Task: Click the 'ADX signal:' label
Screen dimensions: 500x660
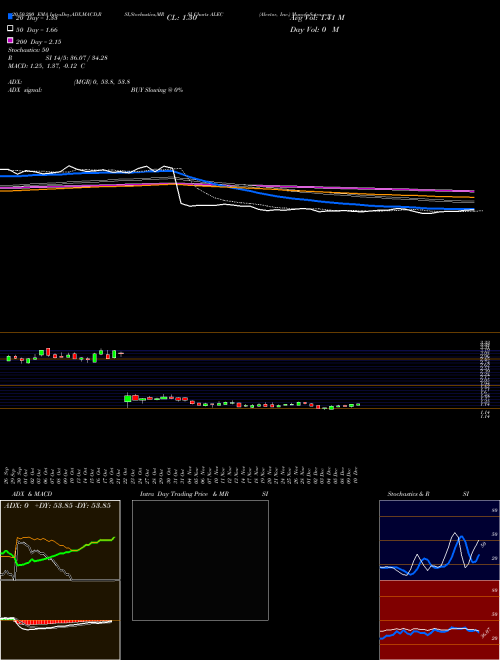Action: click(25, 90)
